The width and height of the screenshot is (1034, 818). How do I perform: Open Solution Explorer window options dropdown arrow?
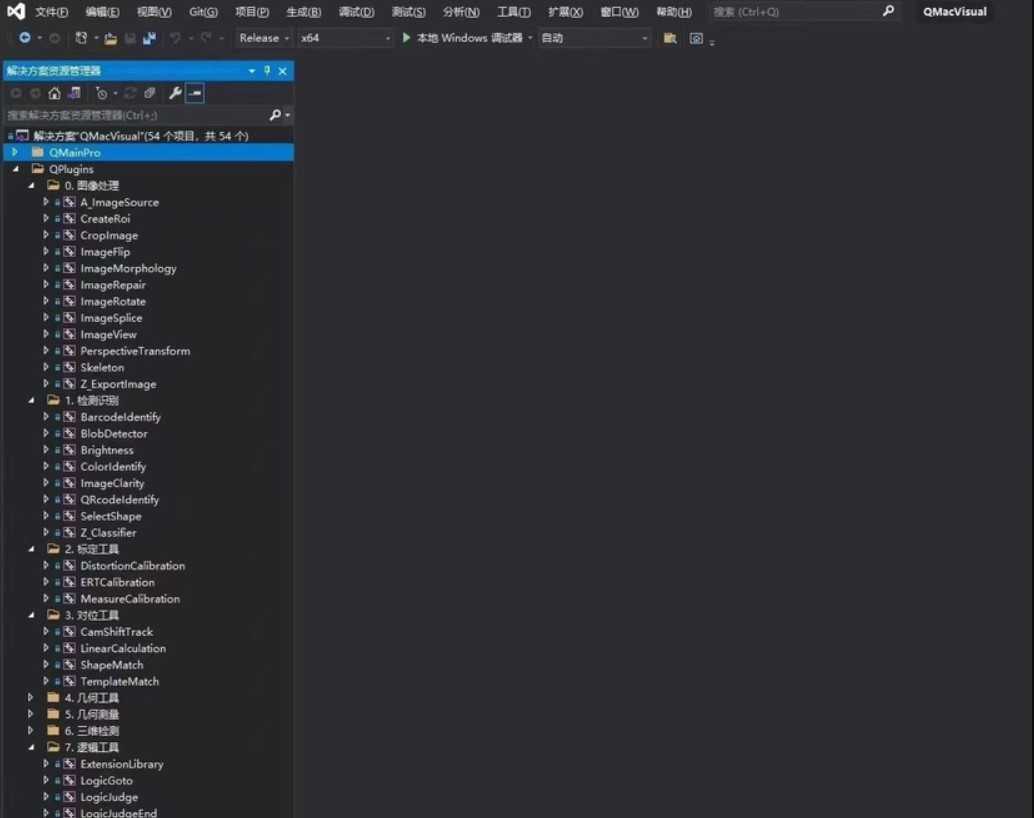pyautogui.click(x=252, y=71)
